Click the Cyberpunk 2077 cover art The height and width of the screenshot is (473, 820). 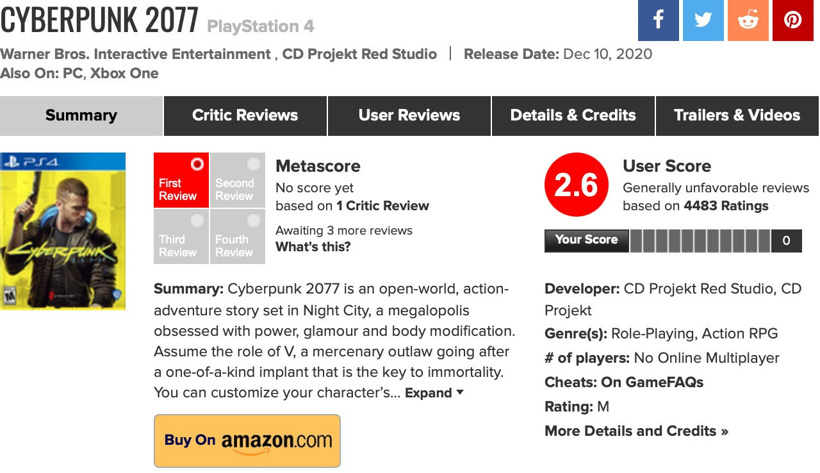63,231
